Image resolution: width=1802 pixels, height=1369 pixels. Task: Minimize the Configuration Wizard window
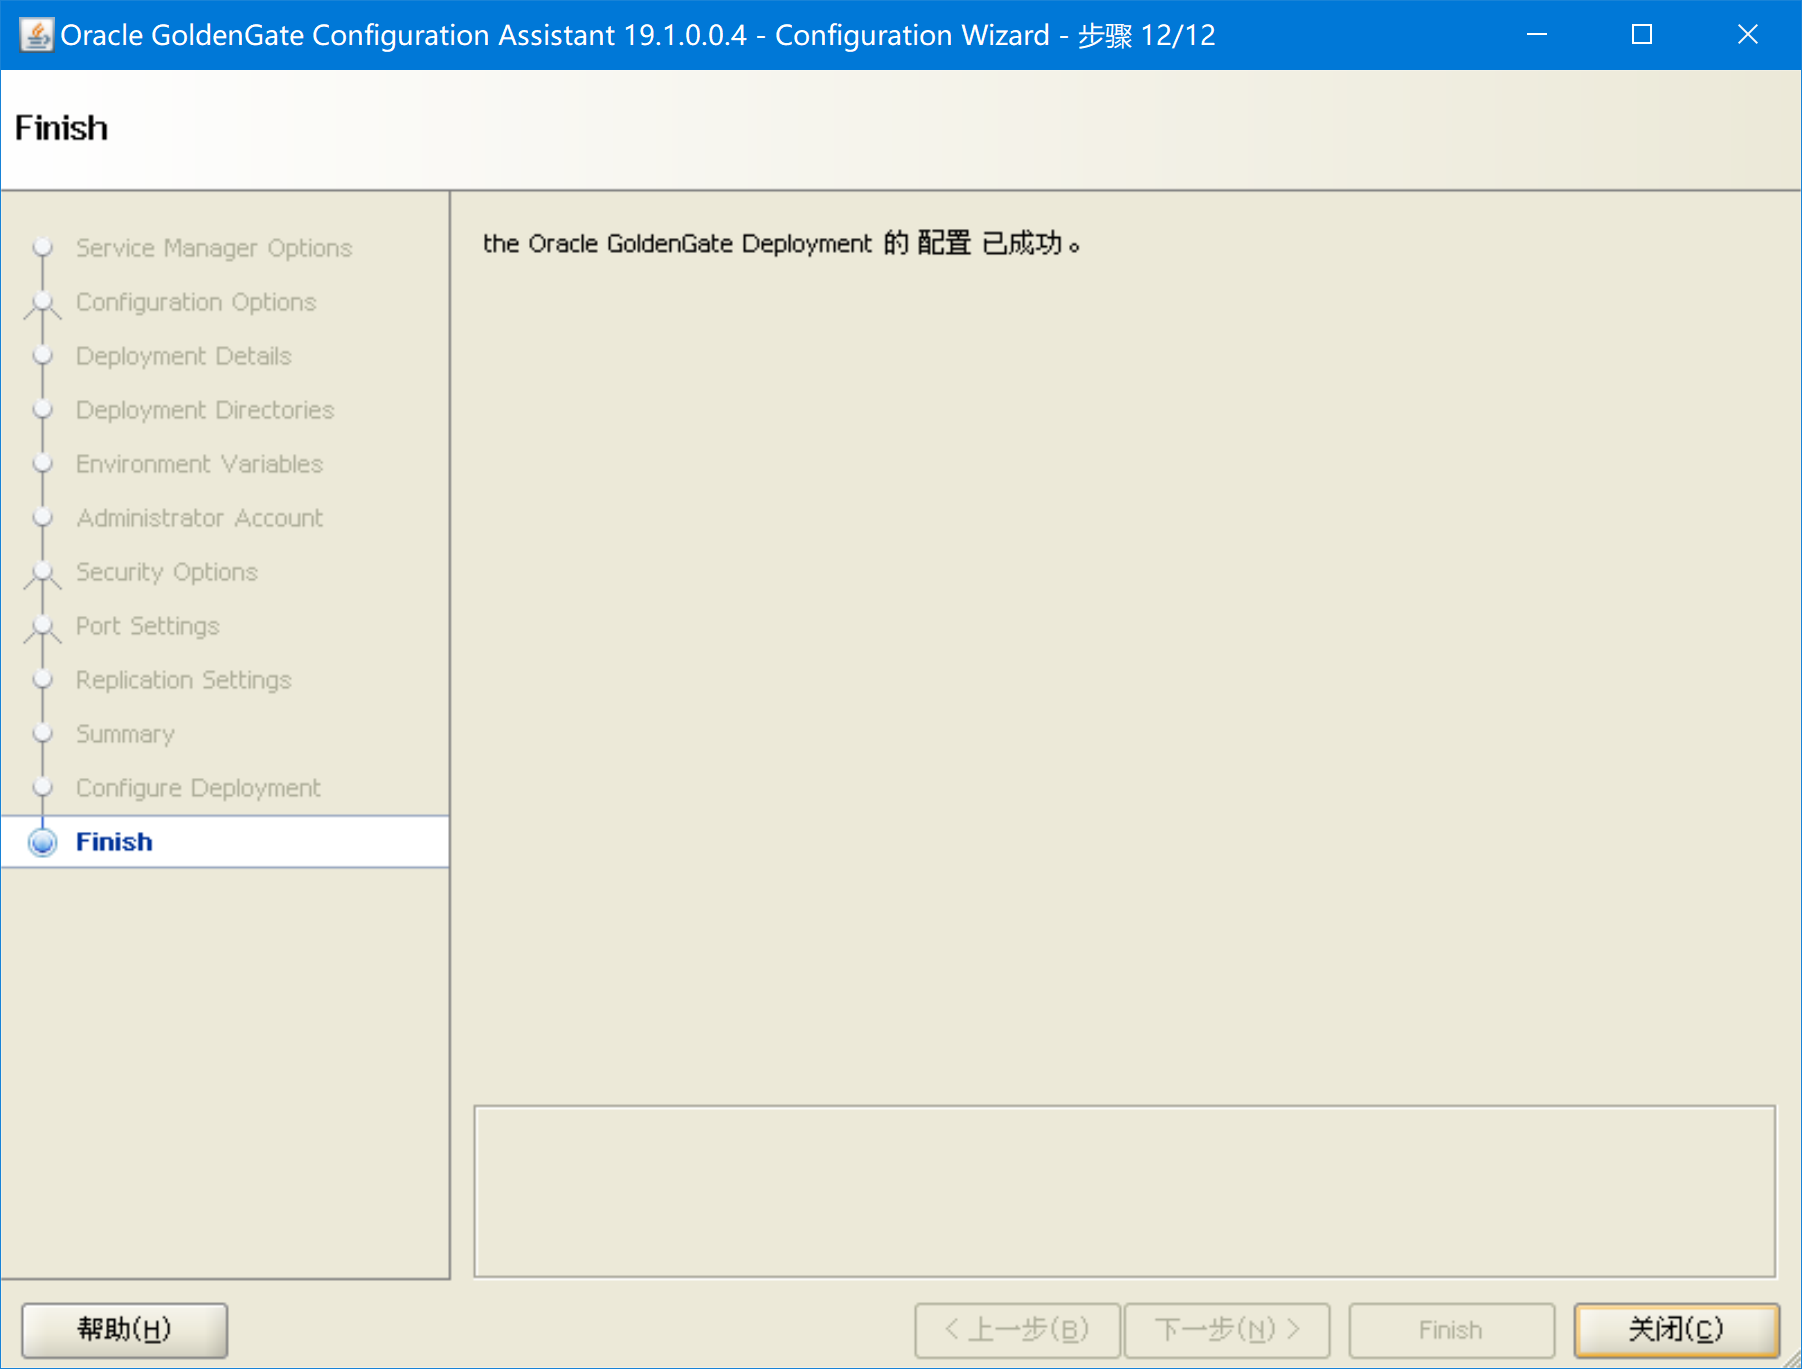point(1537,35)
